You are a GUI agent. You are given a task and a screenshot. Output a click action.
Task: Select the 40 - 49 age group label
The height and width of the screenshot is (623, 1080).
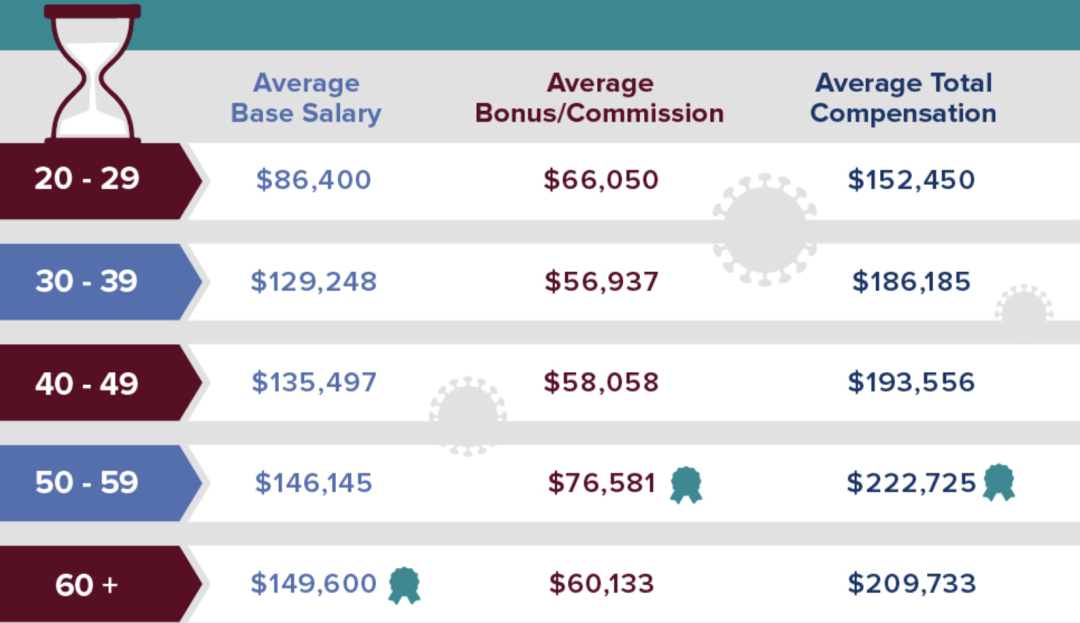pos(87,383)
